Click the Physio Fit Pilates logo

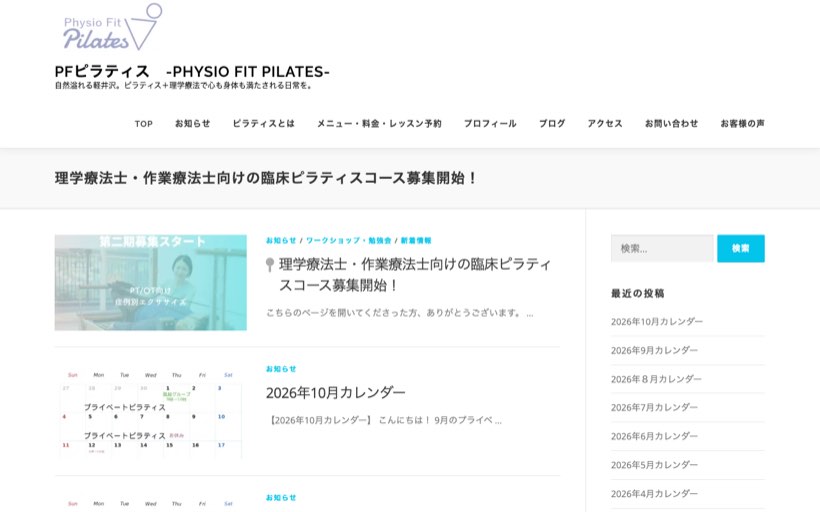point(112,27)
